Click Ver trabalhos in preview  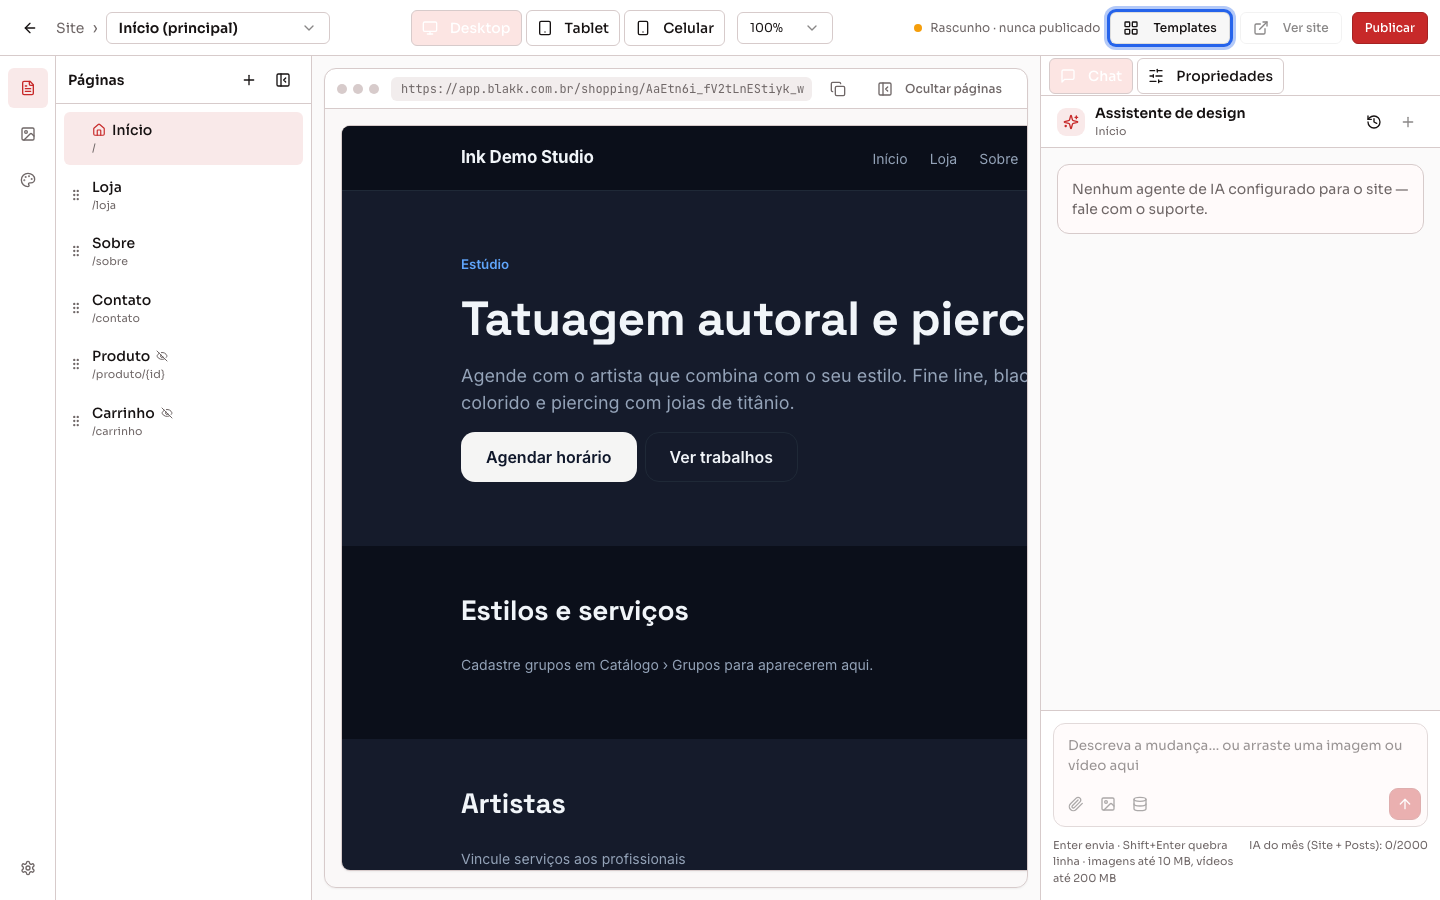(x=721, y=457)
